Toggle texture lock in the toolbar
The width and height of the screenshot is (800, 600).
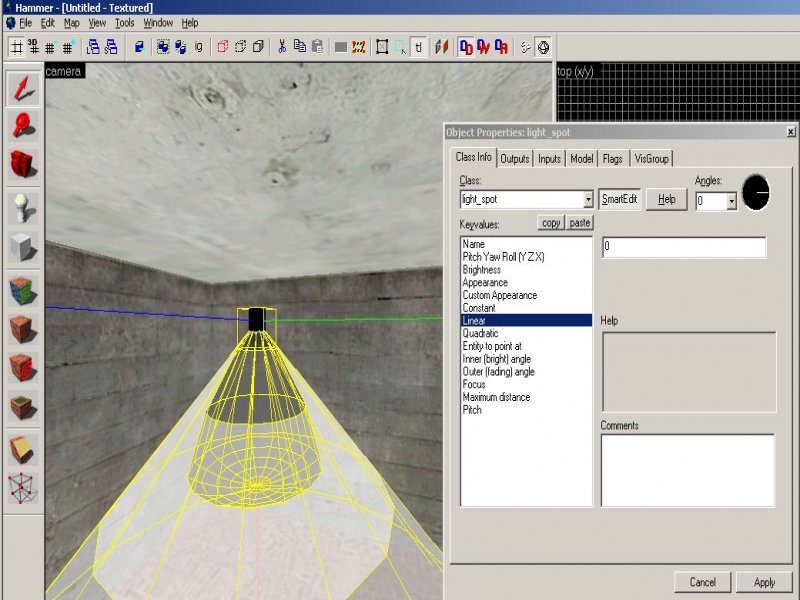419,46
